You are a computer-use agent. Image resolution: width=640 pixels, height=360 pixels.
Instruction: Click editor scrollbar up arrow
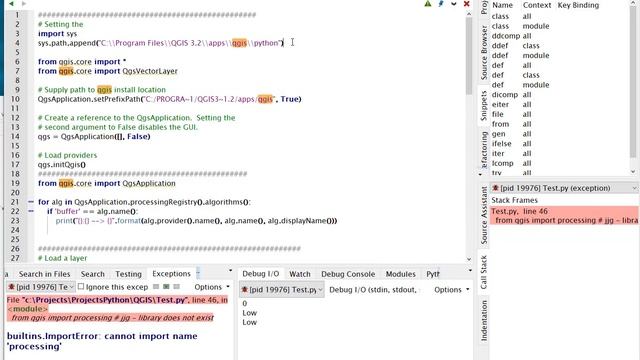click(x=469, y=14)
